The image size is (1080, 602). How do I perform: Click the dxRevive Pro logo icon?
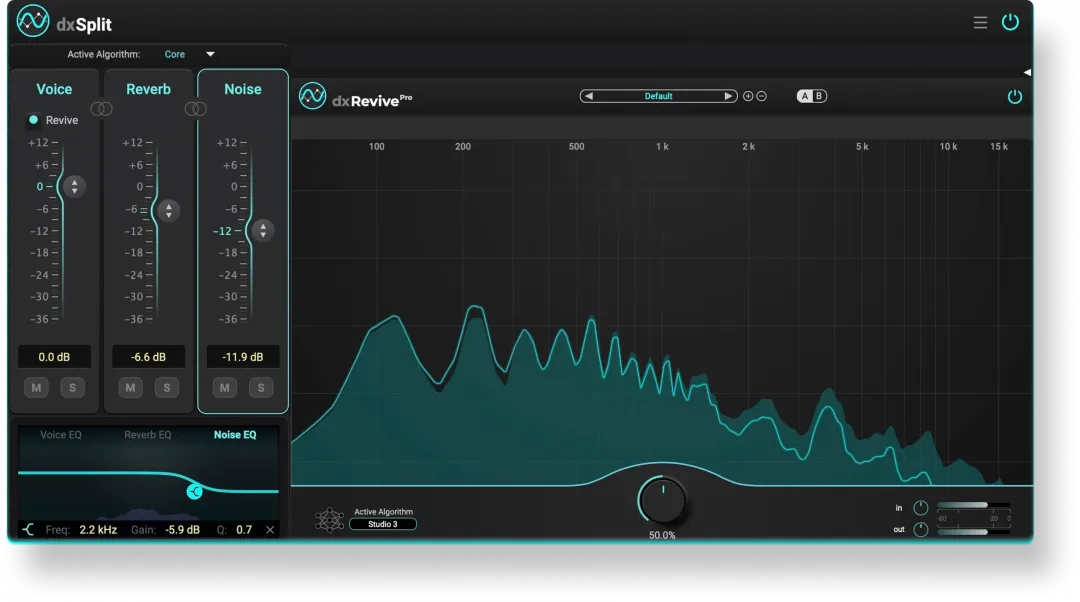pos(312,96)
